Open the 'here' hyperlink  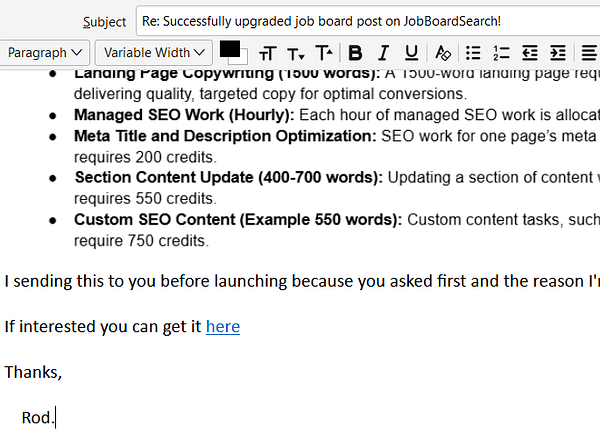point(222,326)
